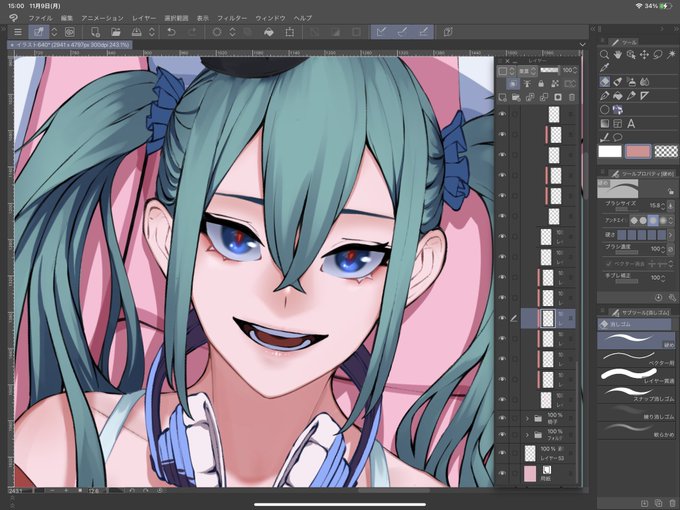Select the 軟らかめ eraser sub tool
Image resolution: width=680 pixels, height=510 pixels.
click(636, 429)
